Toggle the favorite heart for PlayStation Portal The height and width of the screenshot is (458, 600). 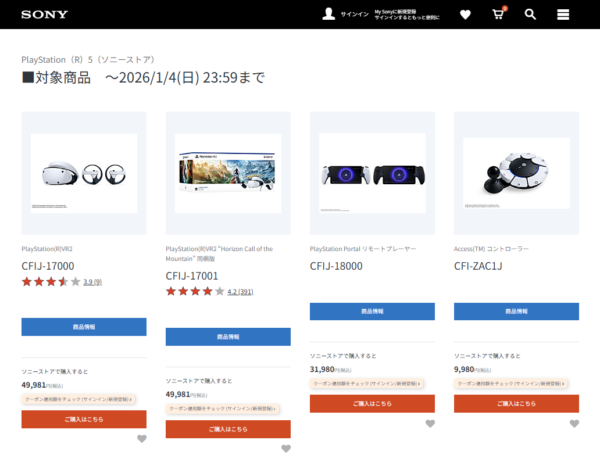click(x=430, y=424)
